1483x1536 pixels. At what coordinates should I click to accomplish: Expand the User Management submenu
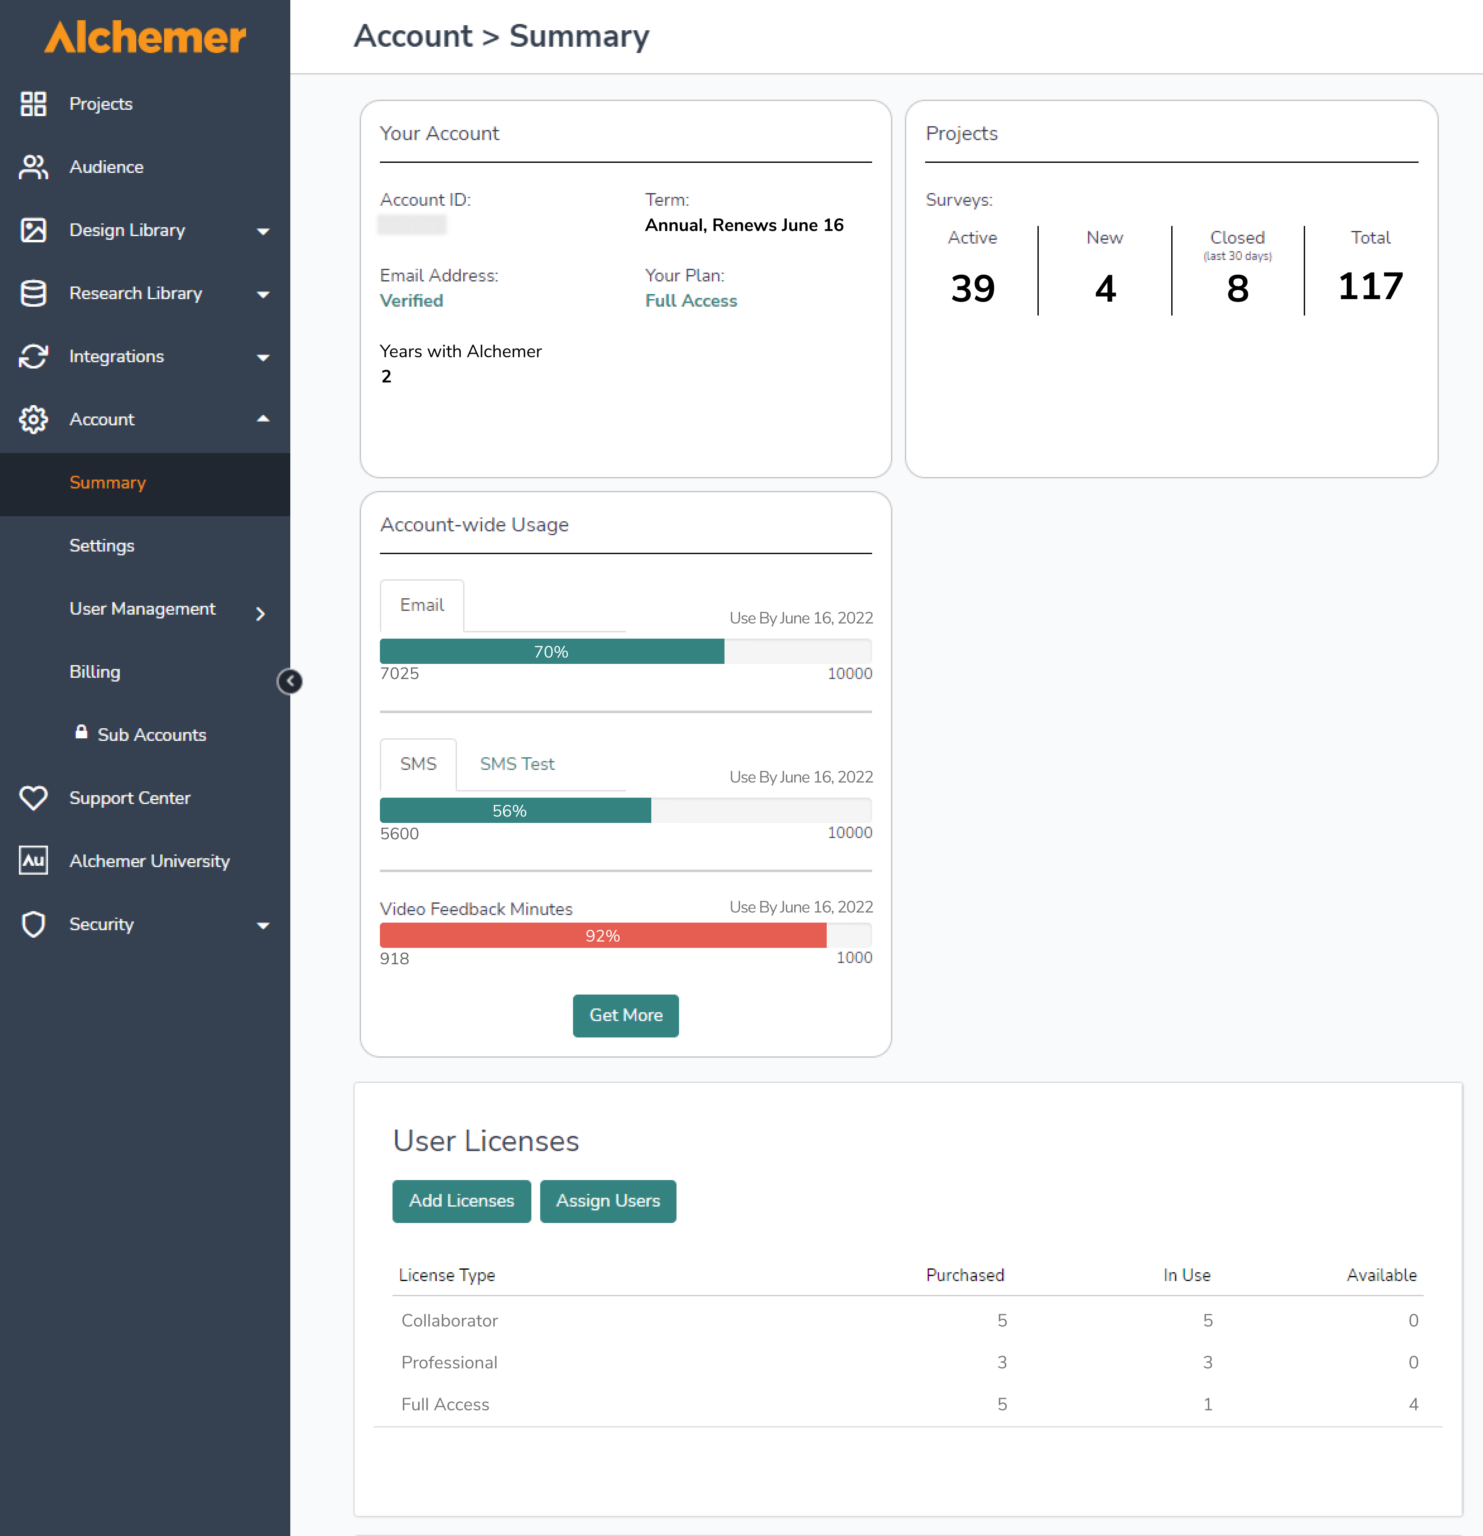260,611
